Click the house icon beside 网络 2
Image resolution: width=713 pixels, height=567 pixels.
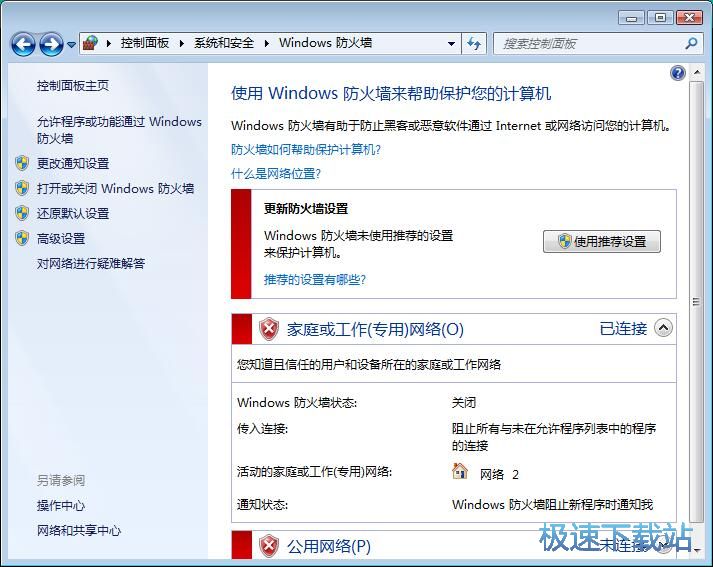(x=460, y=472)
